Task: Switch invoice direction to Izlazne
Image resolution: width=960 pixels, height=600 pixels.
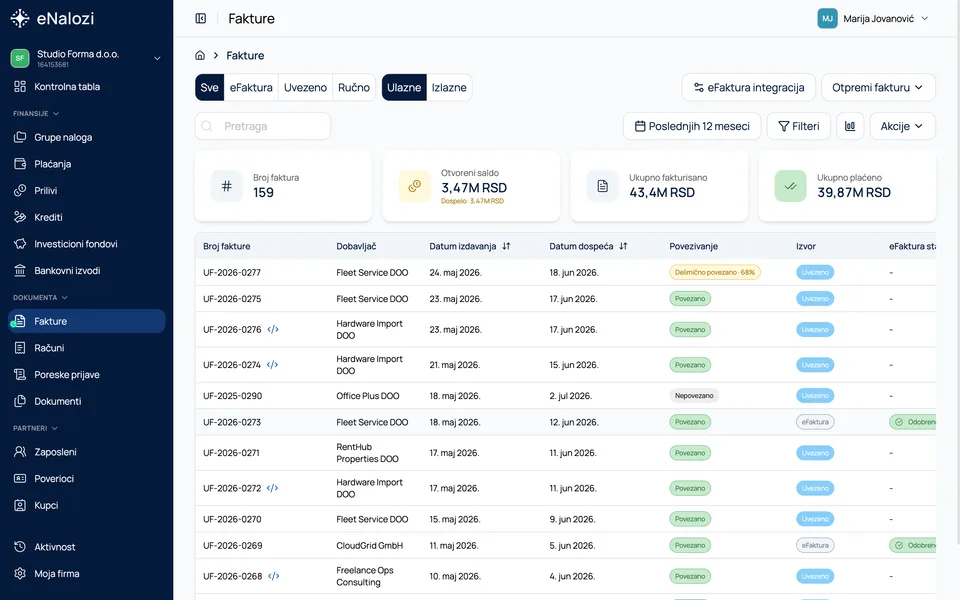Action: (x=449, y=88)
